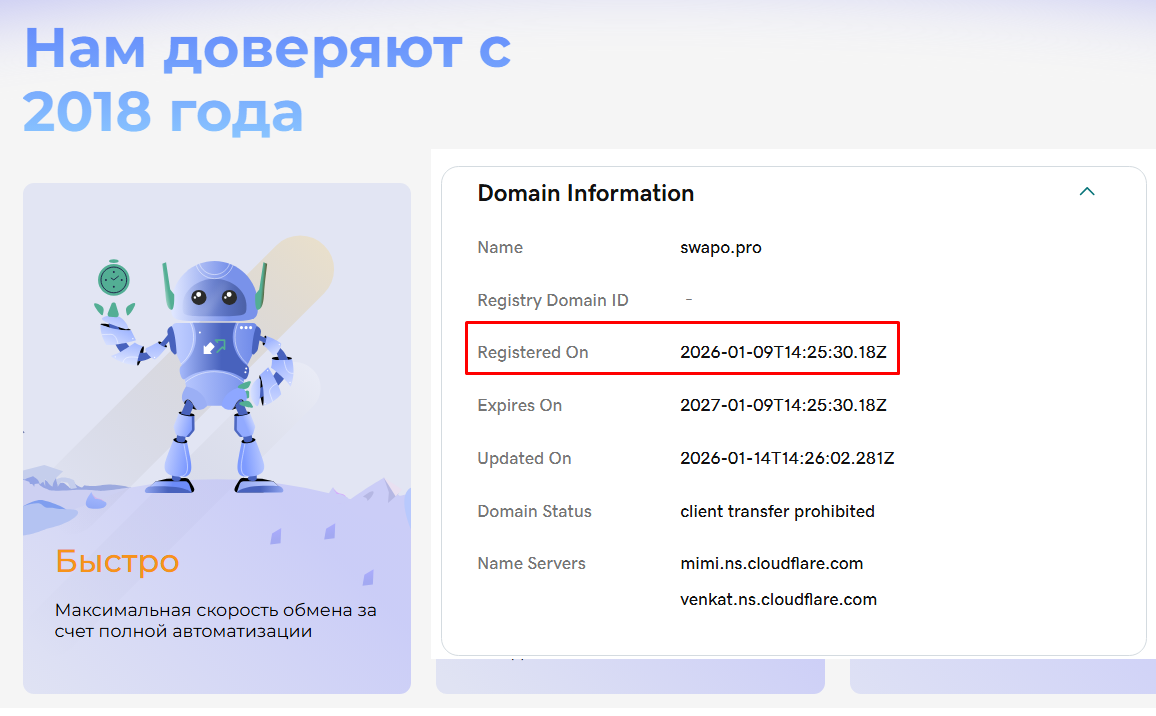Click the Name field label
The width and height of the screenshot is (1156, 716).
point(500,248)
